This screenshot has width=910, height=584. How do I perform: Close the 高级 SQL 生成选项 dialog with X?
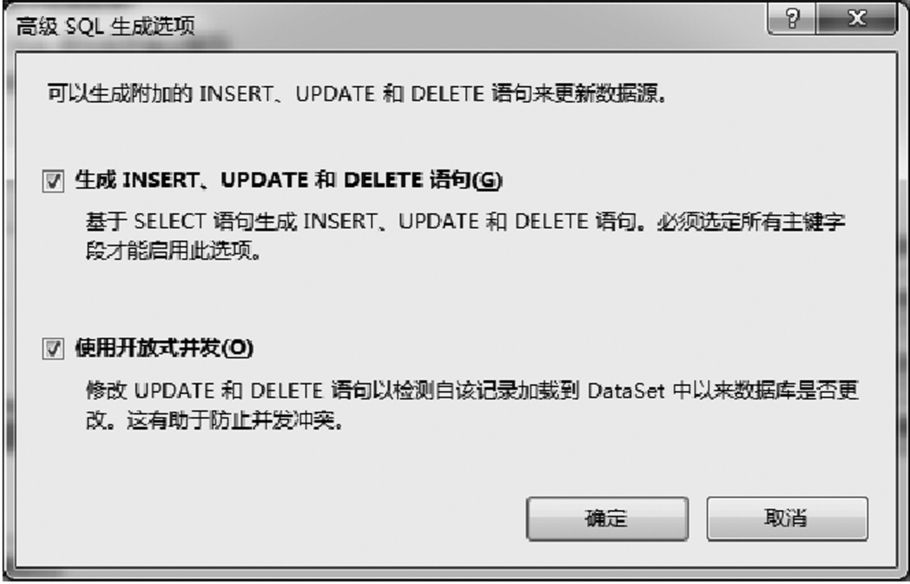coord(857,19)
